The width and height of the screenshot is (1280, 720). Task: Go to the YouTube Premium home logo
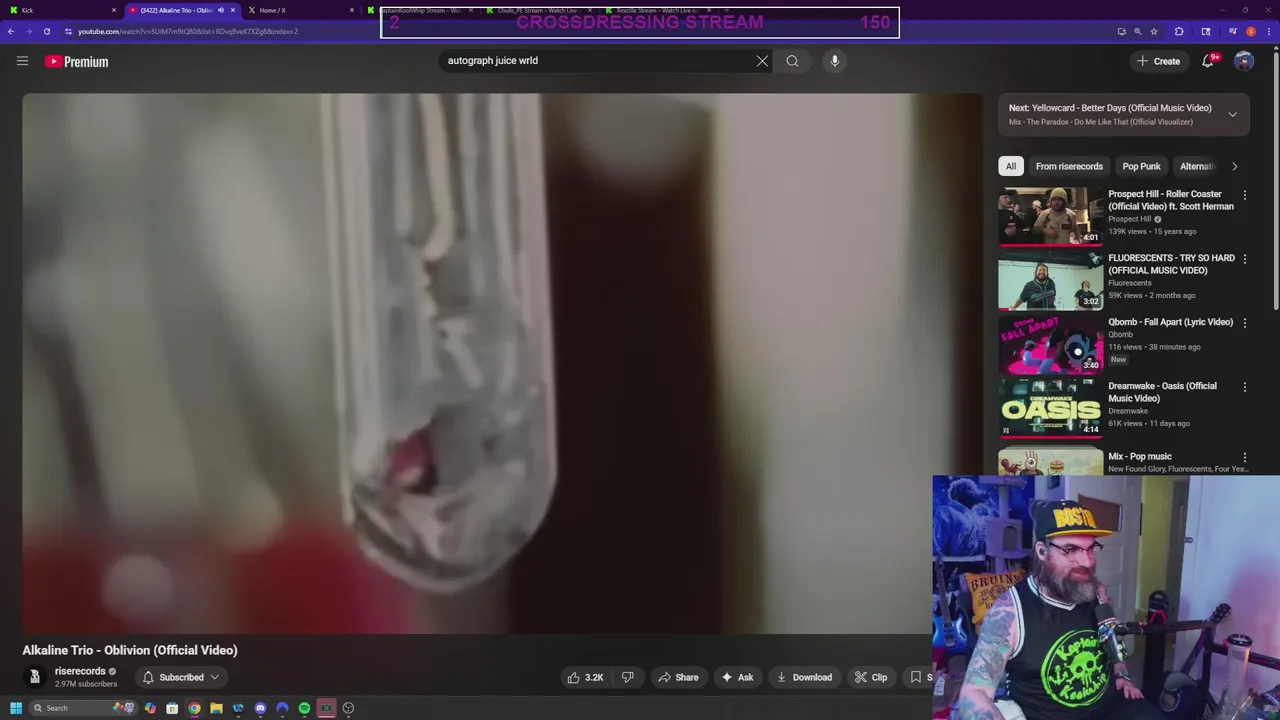click(x=76, y=62)
